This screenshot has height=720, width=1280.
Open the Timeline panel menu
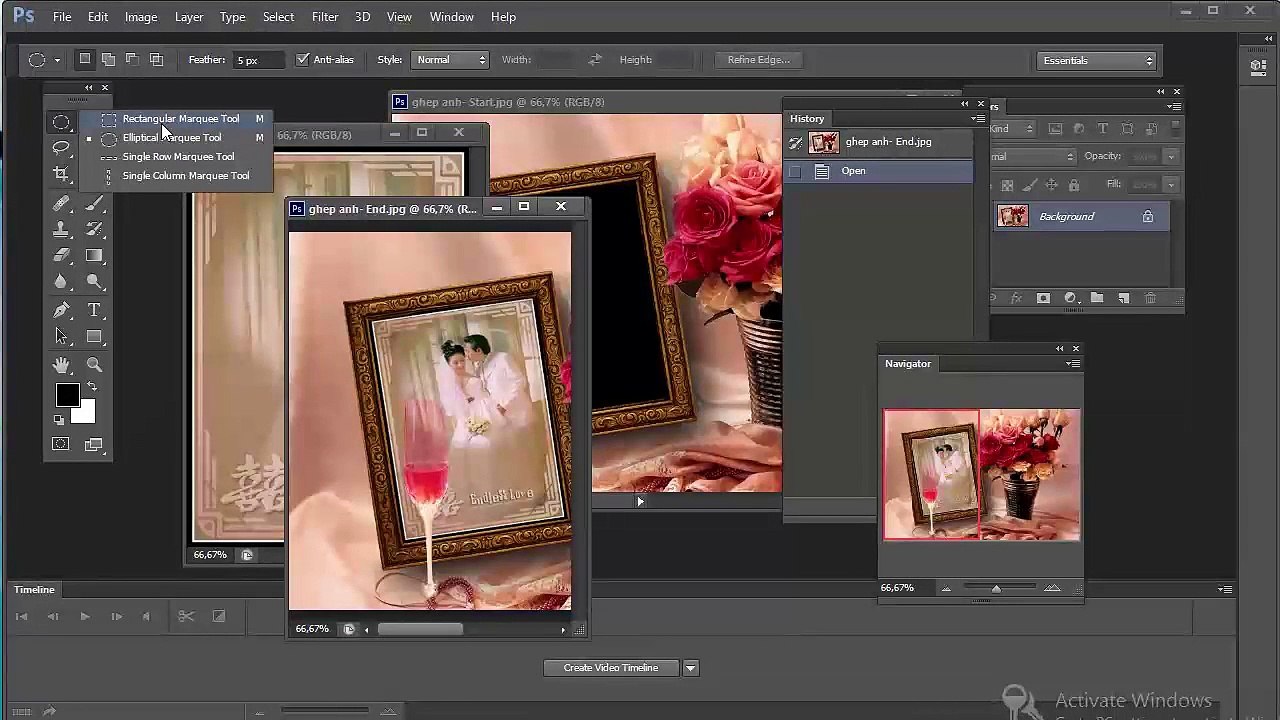tap(1225, 590)
